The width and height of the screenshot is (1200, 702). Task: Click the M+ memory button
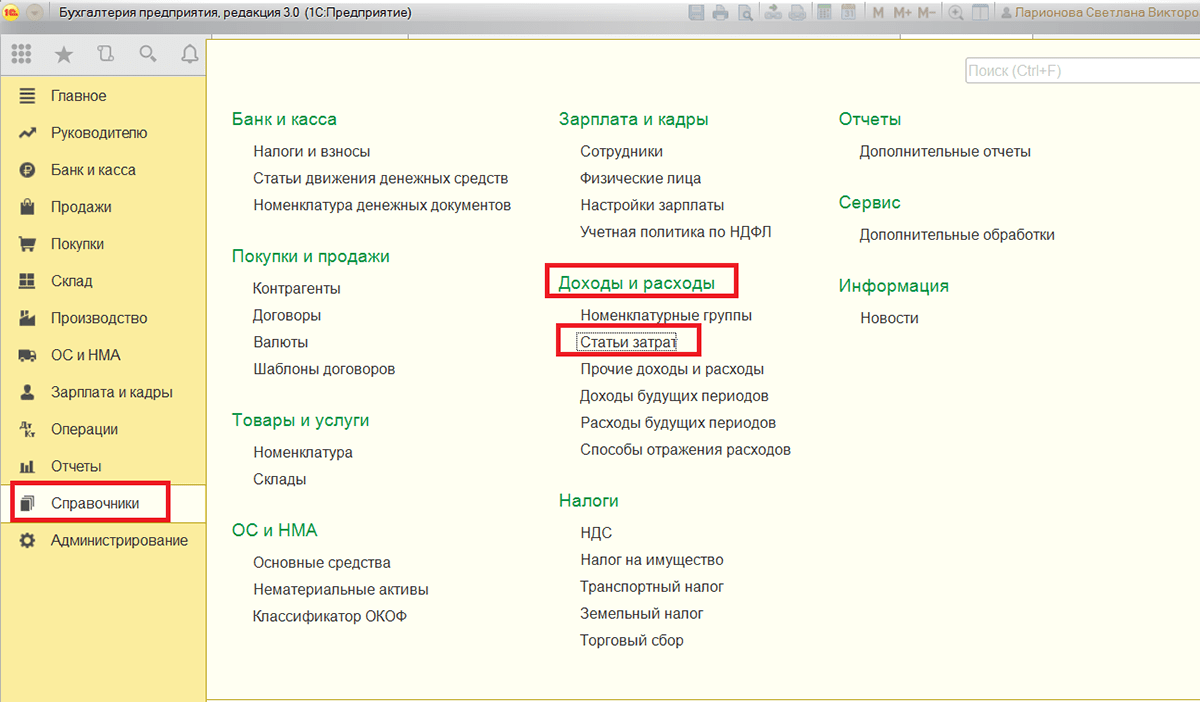pos(903,13)
